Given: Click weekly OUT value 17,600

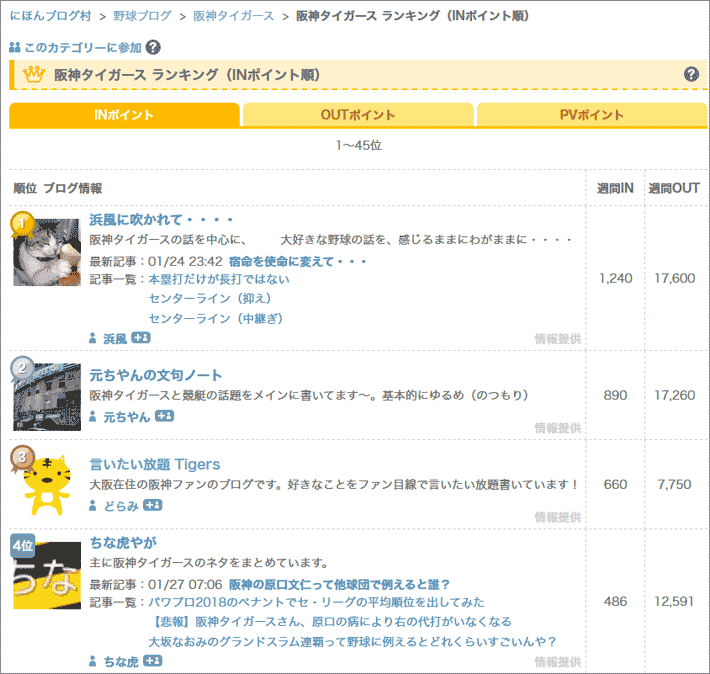Looking at the screenshot, I should [675, 278].
